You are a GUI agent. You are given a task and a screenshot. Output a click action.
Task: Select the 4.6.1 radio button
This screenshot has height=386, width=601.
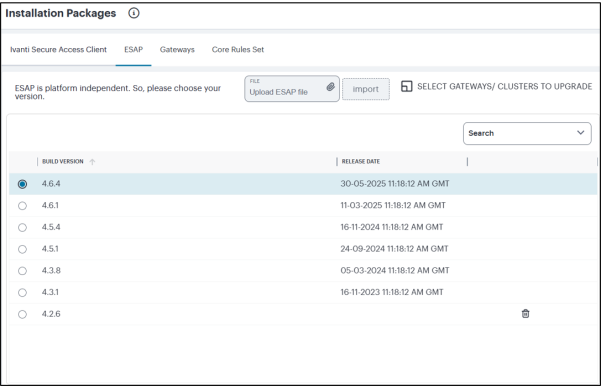[x=22, y=206]
